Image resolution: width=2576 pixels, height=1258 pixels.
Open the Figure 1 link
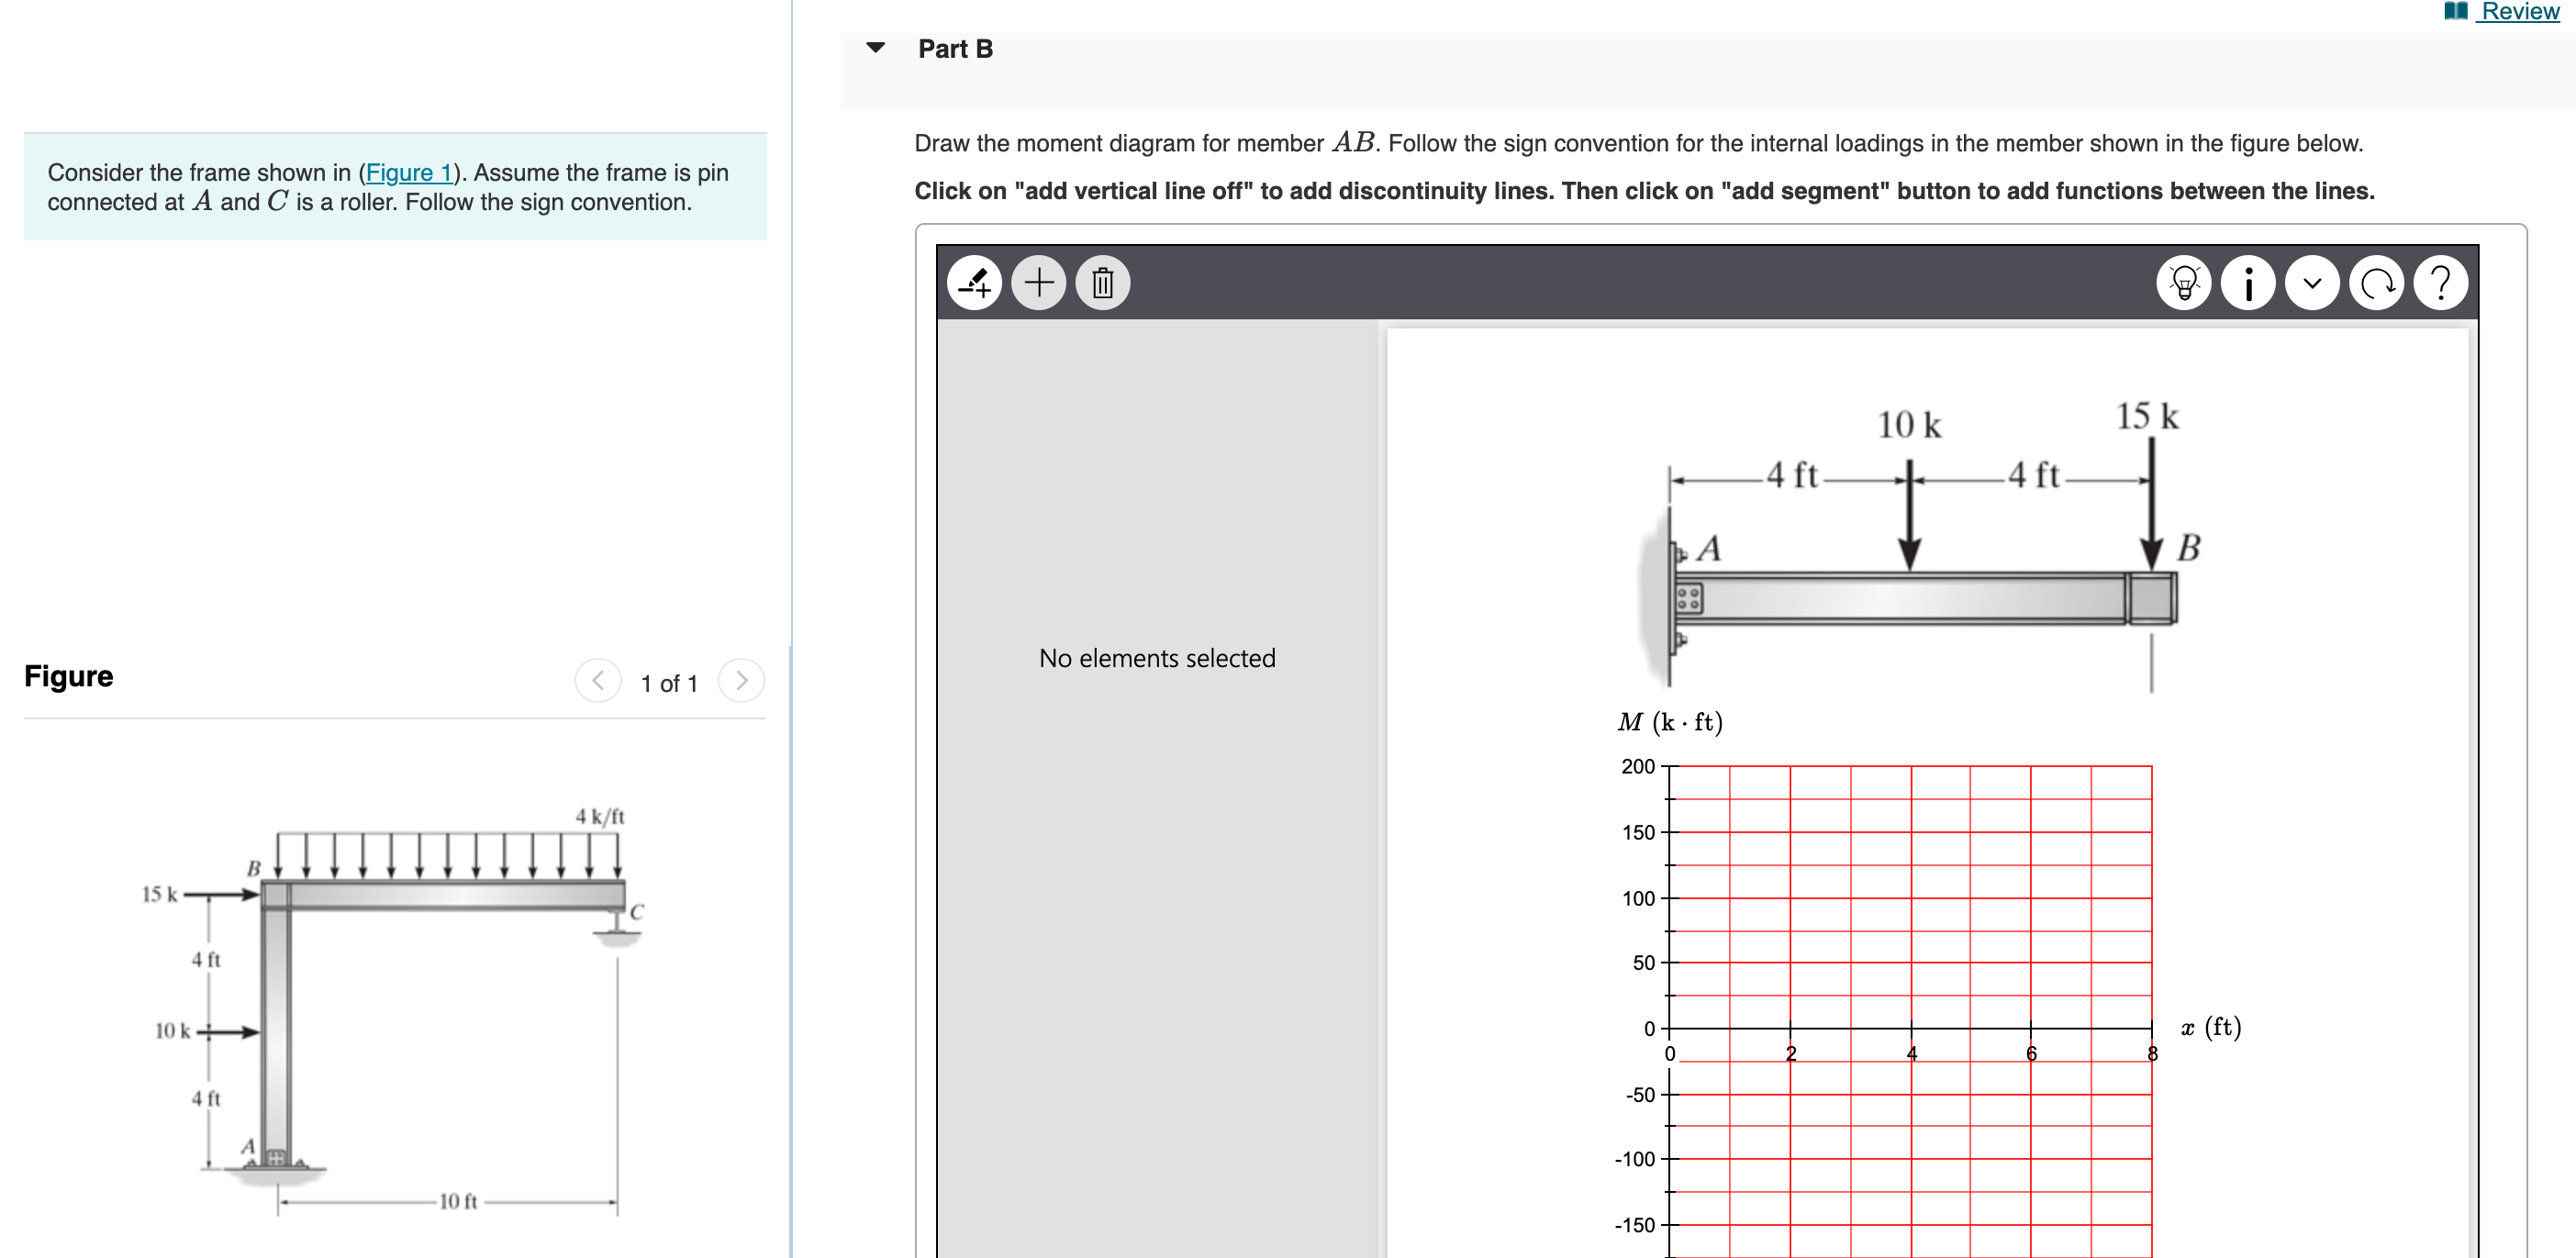tap(408, 172)
